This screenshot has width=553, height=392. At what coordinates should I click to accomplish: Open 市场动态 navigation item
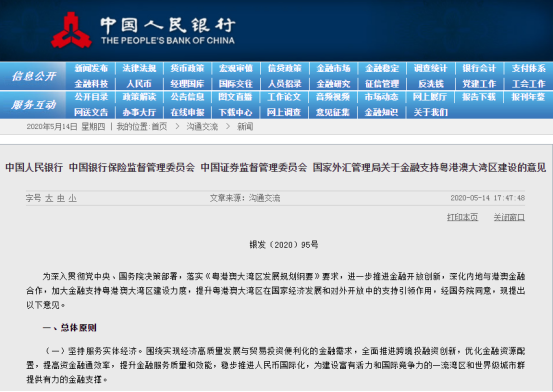[381, 97]
